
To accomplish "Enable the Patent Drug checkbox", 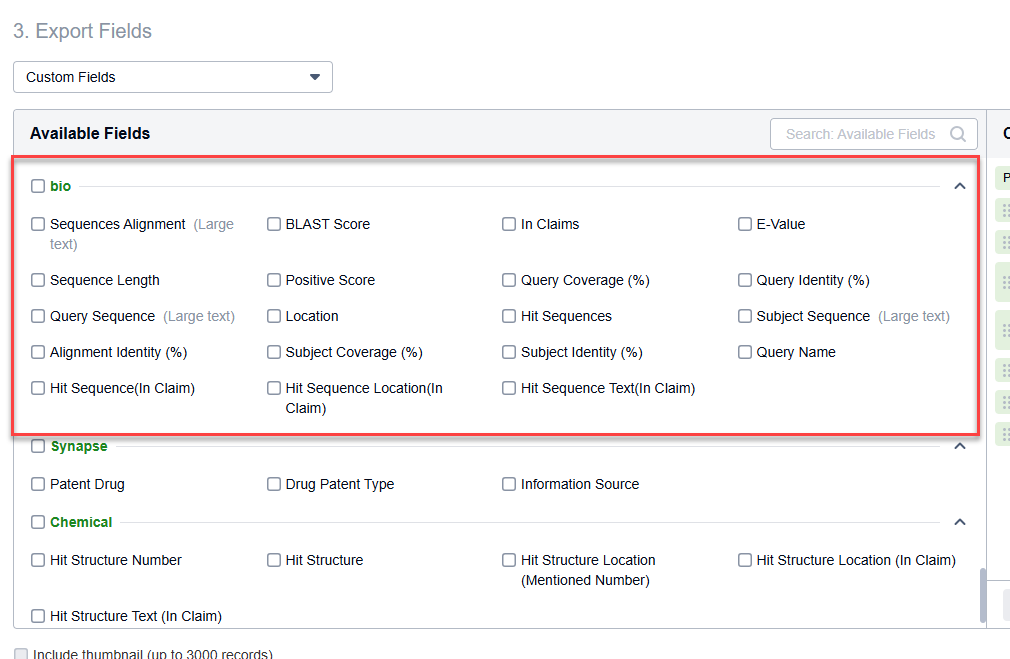I will tap(38, 484).
